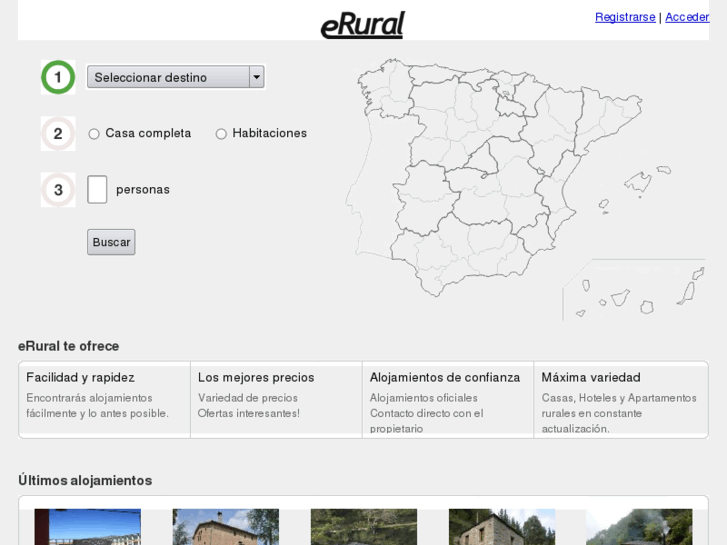This screenshot has width=727, height=545.
Task: Open fifth lodging thumbnail with misty trees
Action: [x=639, y=527]
